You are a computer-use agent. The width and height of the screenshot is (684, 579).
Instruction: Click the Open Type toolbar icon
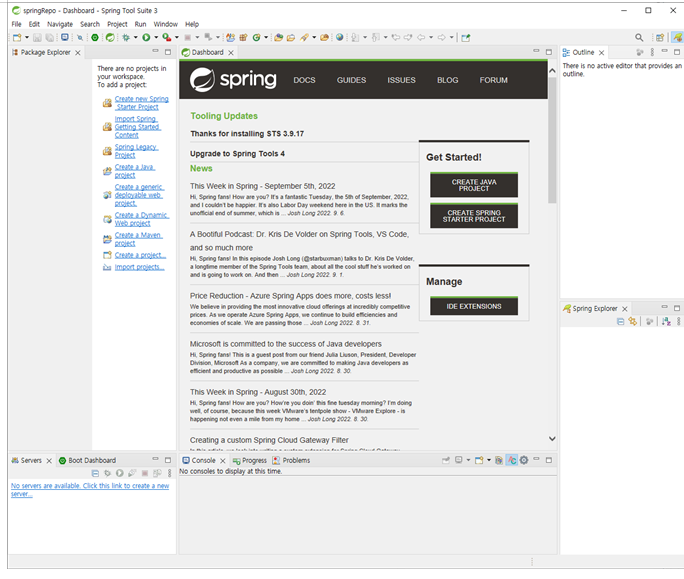pos(278,38)
